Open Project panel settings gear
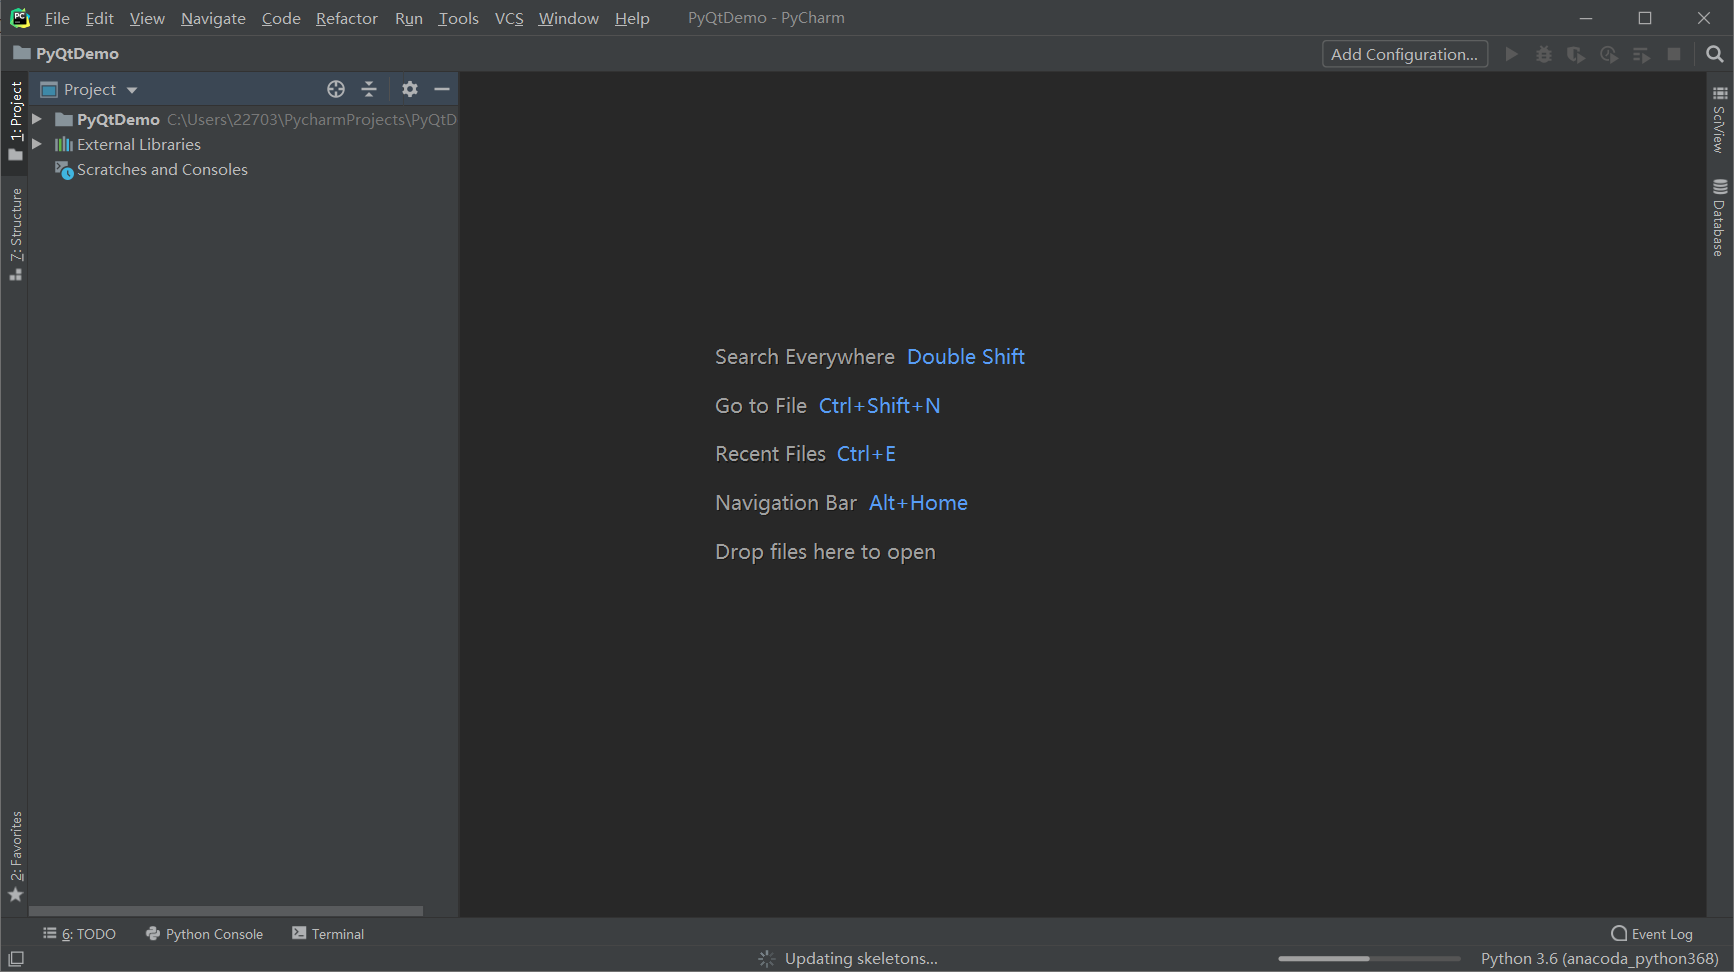 pos(410,89)
